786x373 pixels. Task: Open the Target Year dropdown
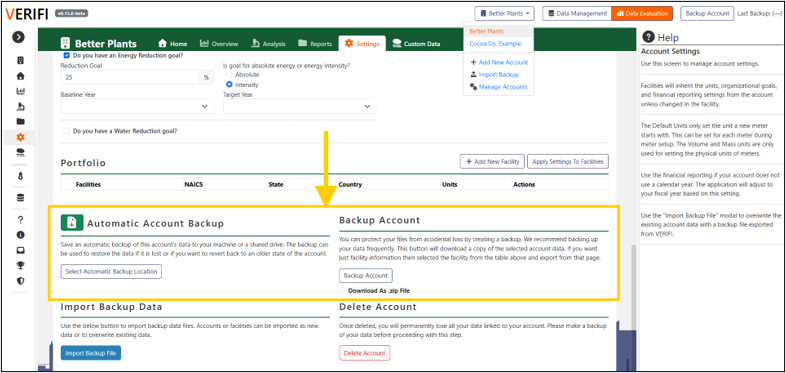(300, 106)
